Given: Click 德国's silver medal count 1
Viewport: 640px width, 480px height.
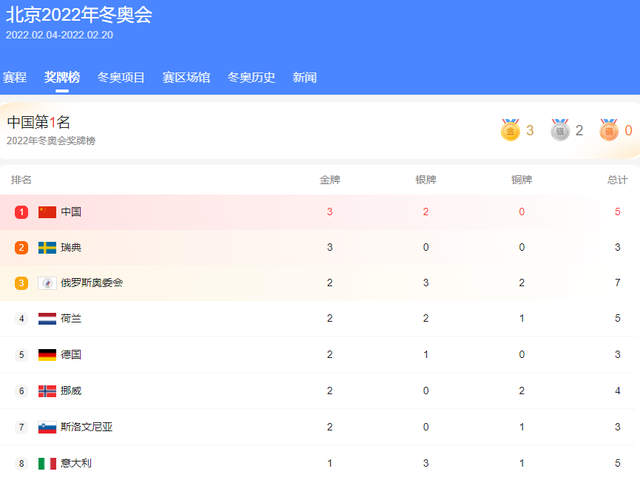Looking at the screenshot, I should click(426, 354).
